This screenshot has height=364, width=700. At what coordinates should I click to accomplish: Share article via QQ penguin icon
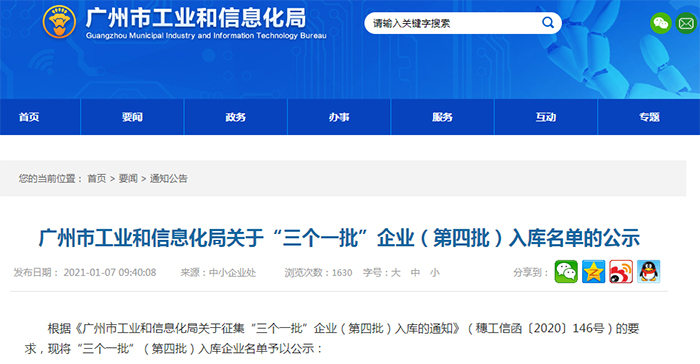tap(648, 272)
